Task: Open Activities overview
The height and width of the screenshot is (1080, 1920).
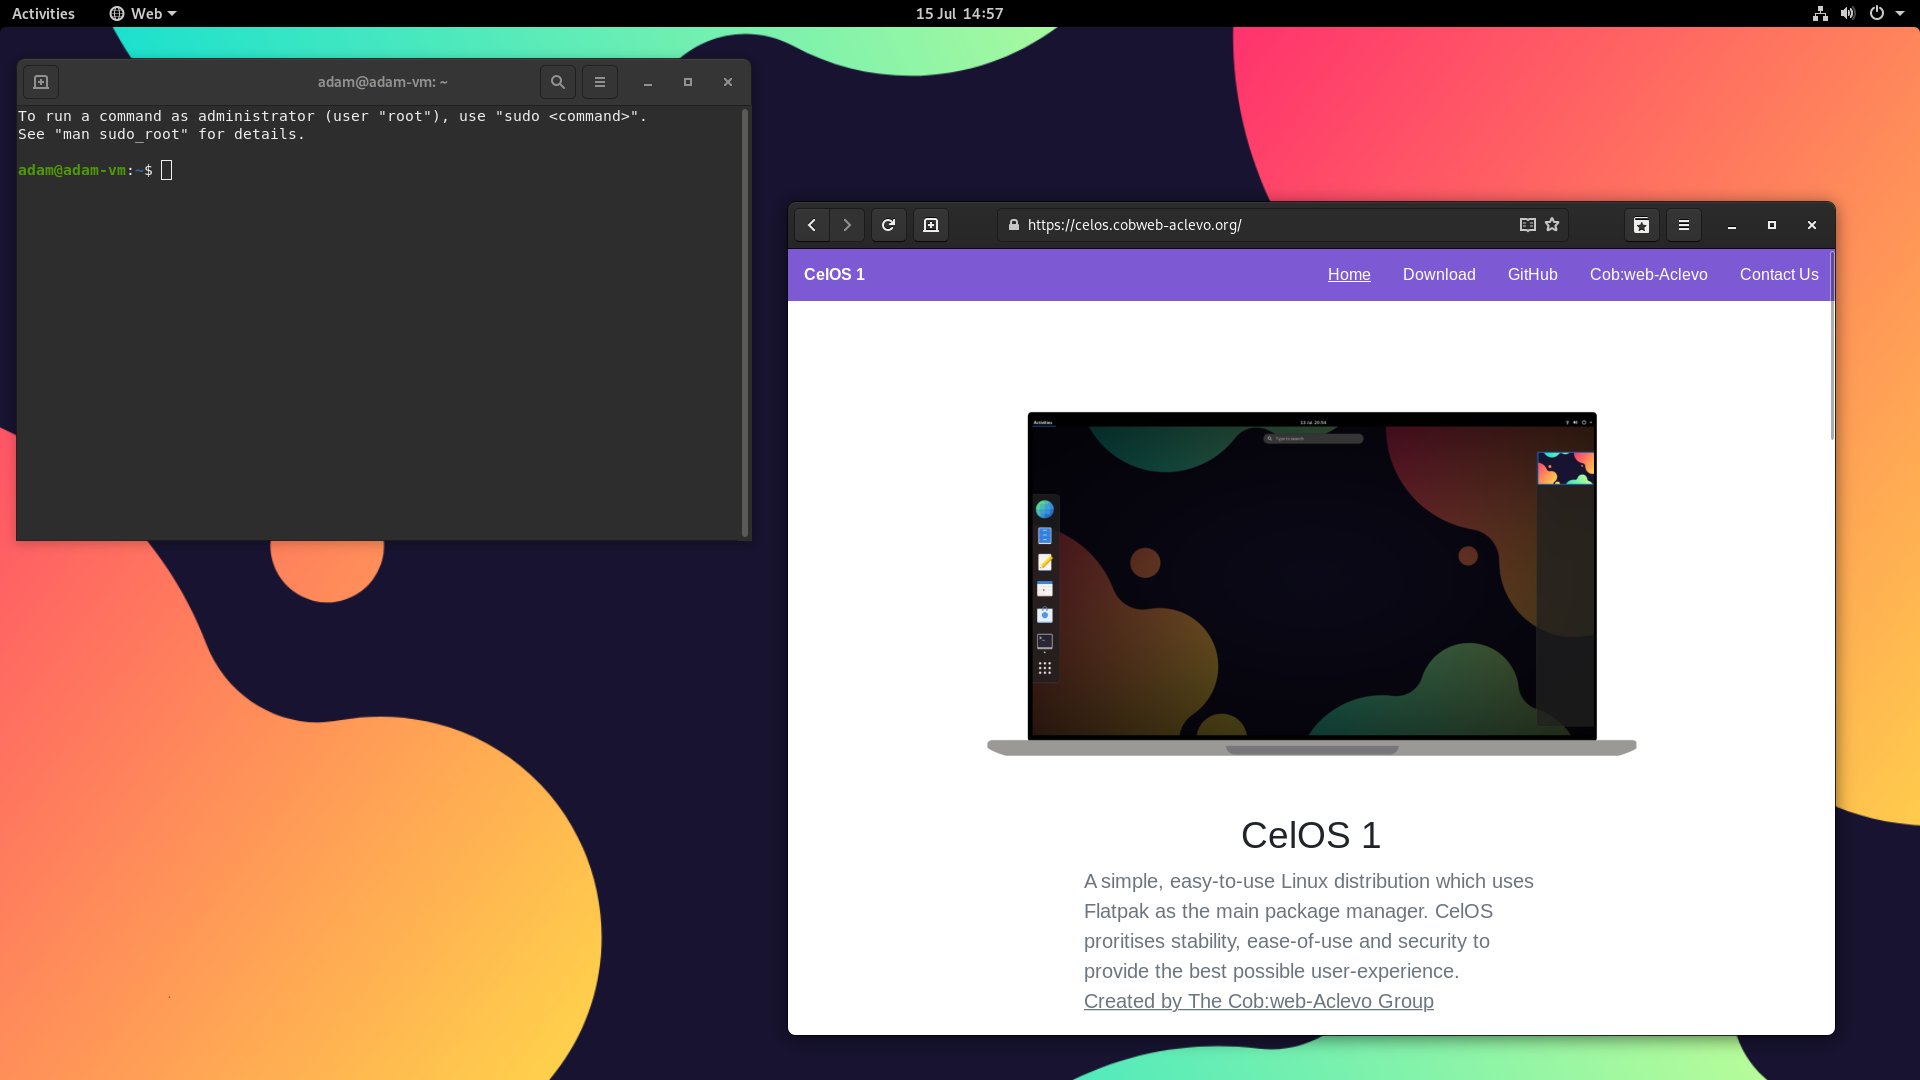Action: tap(43, 13)
